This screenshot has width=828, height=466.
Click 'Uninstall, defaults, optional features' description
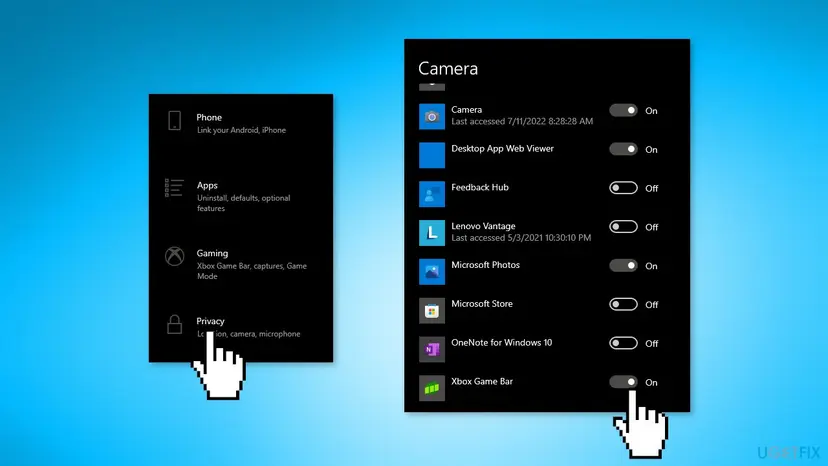[x=243, y=203]
